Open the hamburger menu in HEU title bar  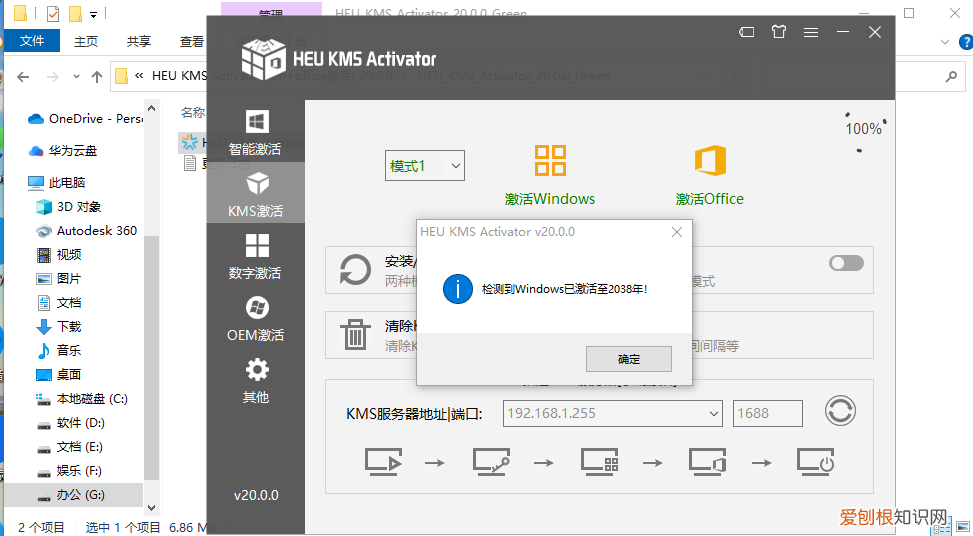(x=810, y=32)
